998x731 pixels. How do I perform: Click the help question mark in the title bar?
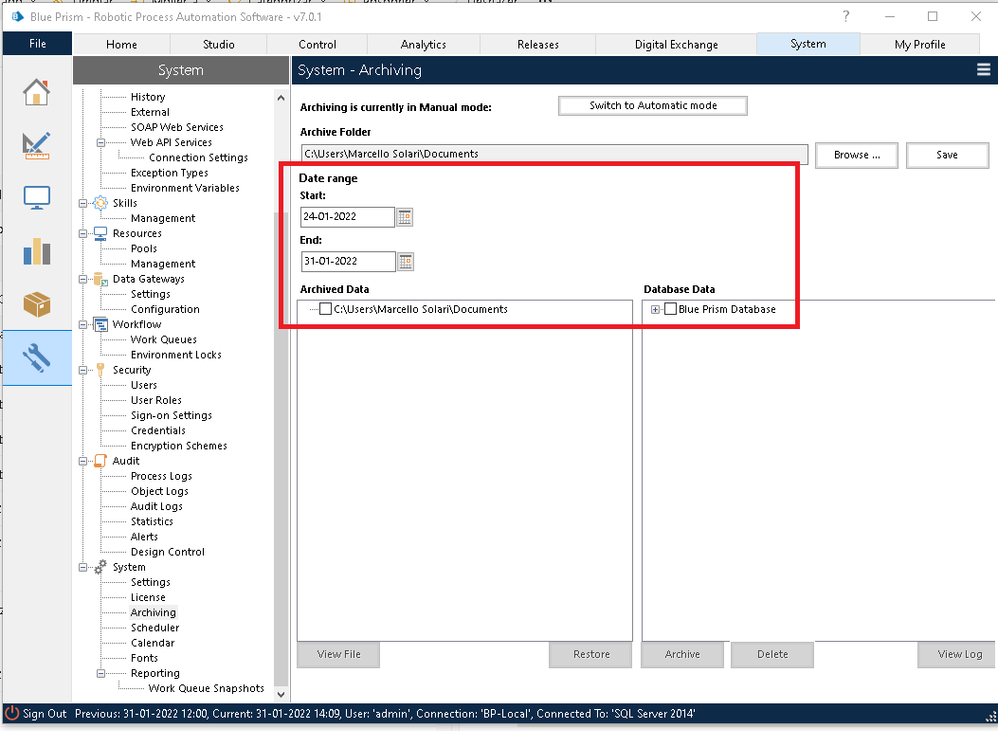(846, 17)
